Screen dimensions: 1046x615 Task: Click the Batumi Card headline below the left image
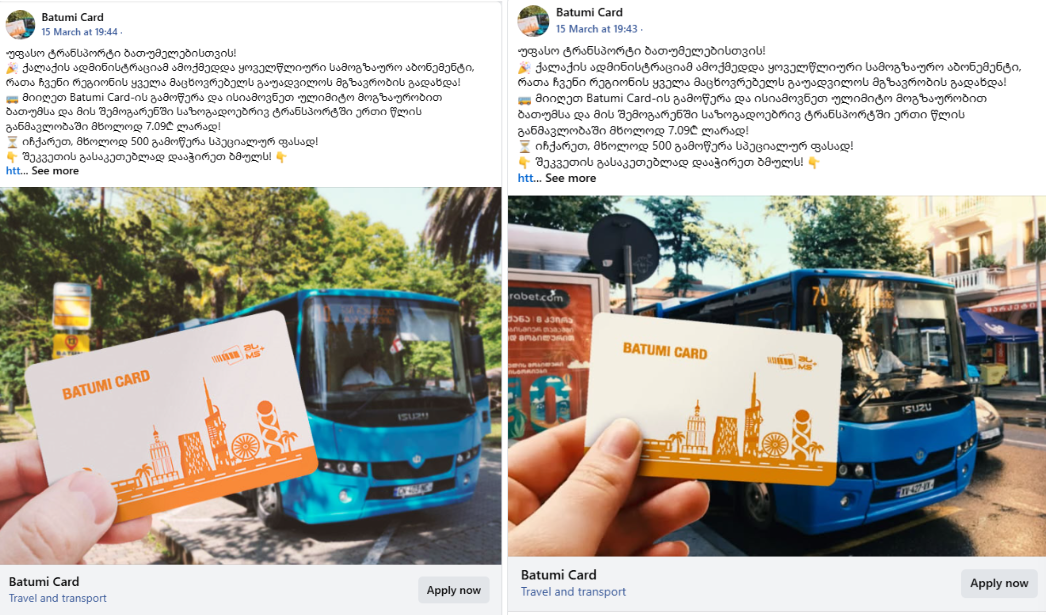[x=44, y=582]
